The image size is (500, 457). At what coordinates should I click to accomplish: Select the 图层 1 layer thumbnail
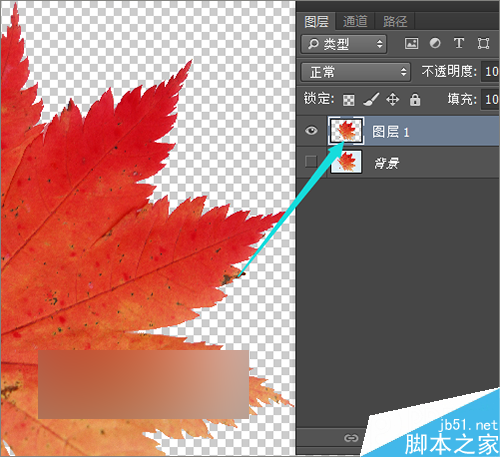tap(346, 131)
